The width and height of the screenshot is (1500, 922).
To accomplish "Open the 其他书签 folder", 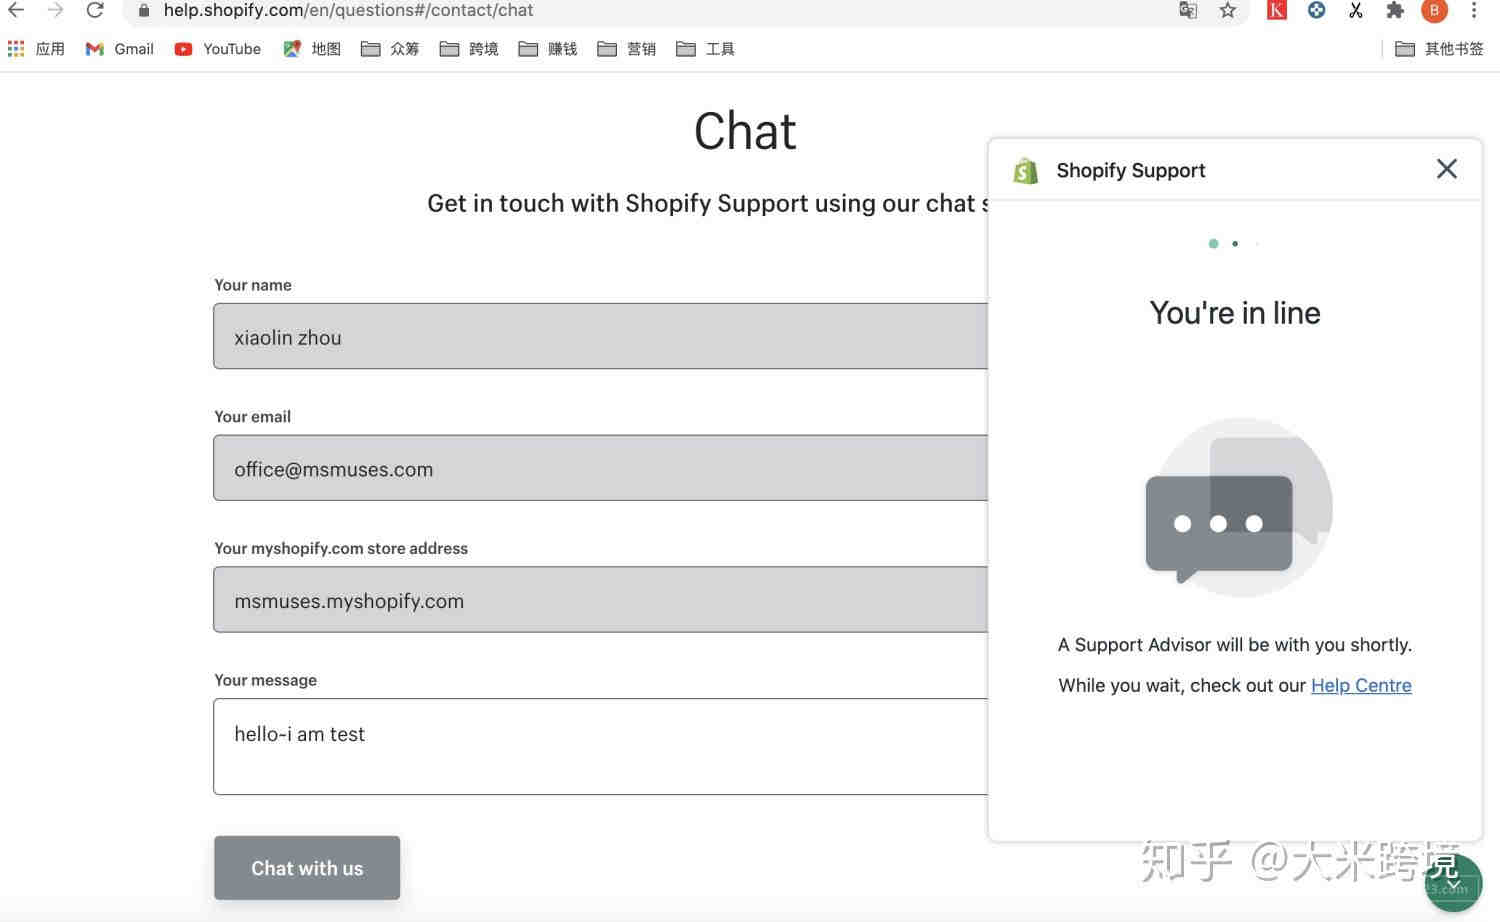I will (x=1440, y=49).
